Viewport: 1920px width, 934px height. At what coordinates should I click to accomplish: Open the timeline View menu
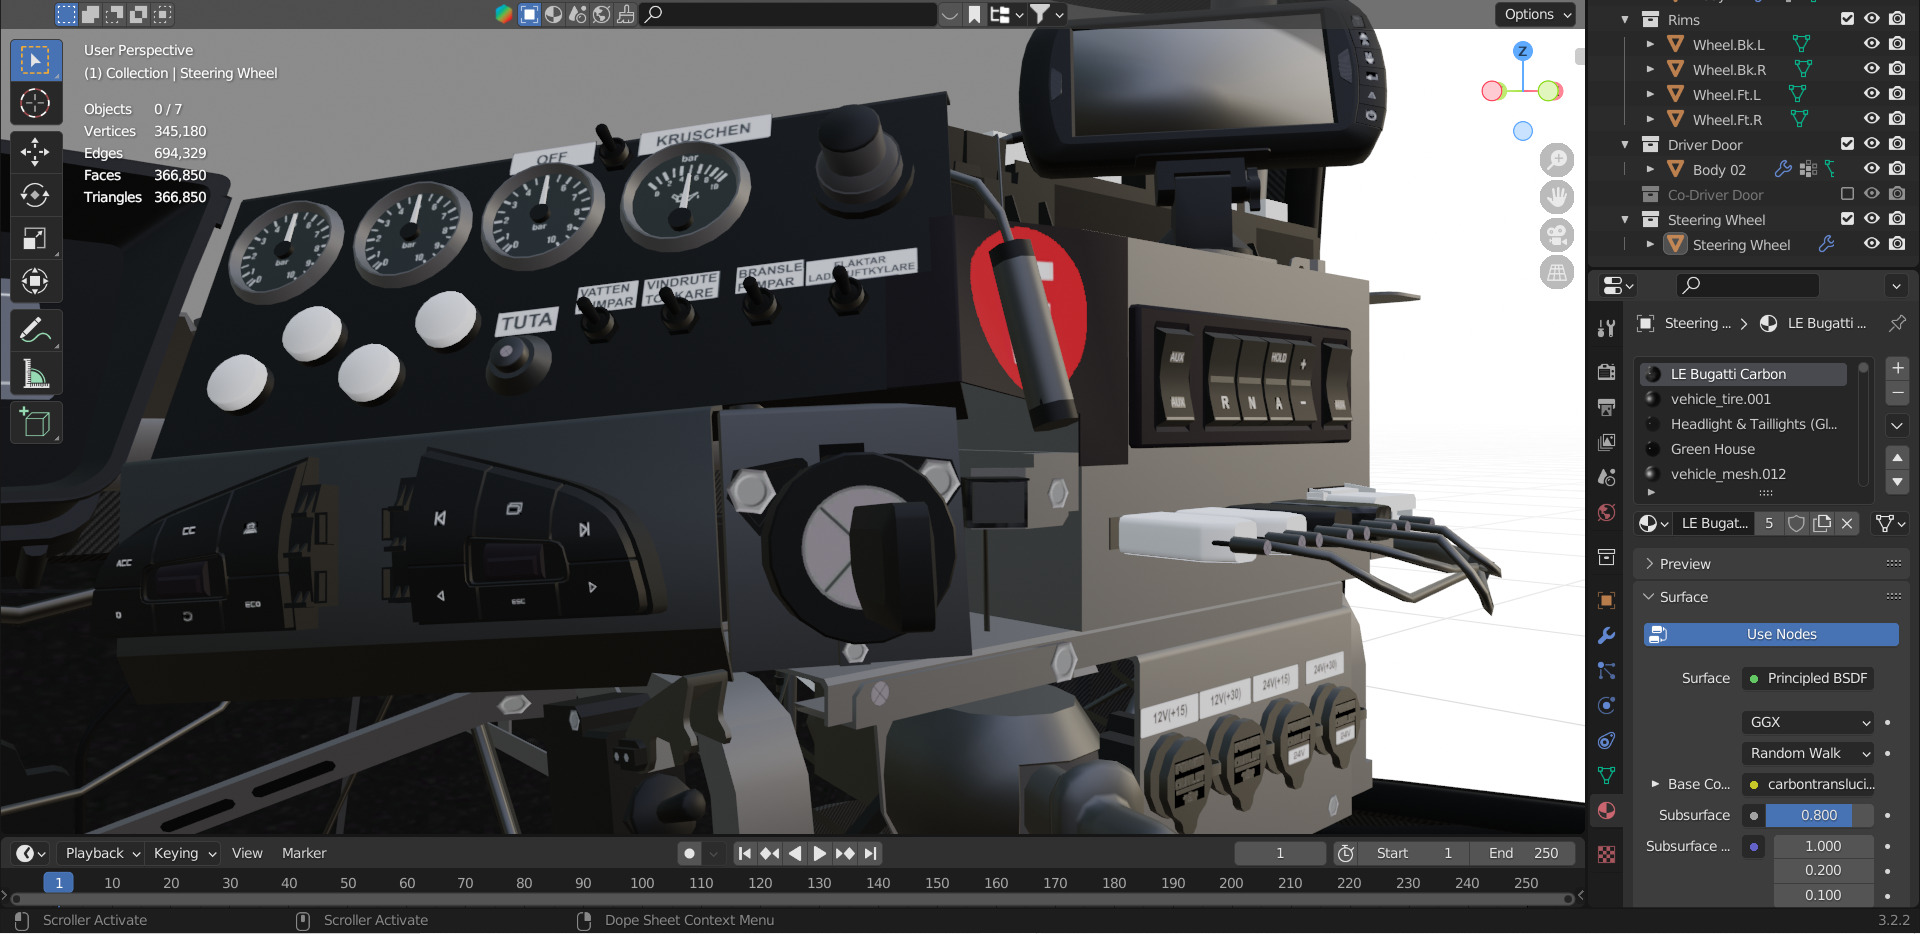click(x=247, y=853)
